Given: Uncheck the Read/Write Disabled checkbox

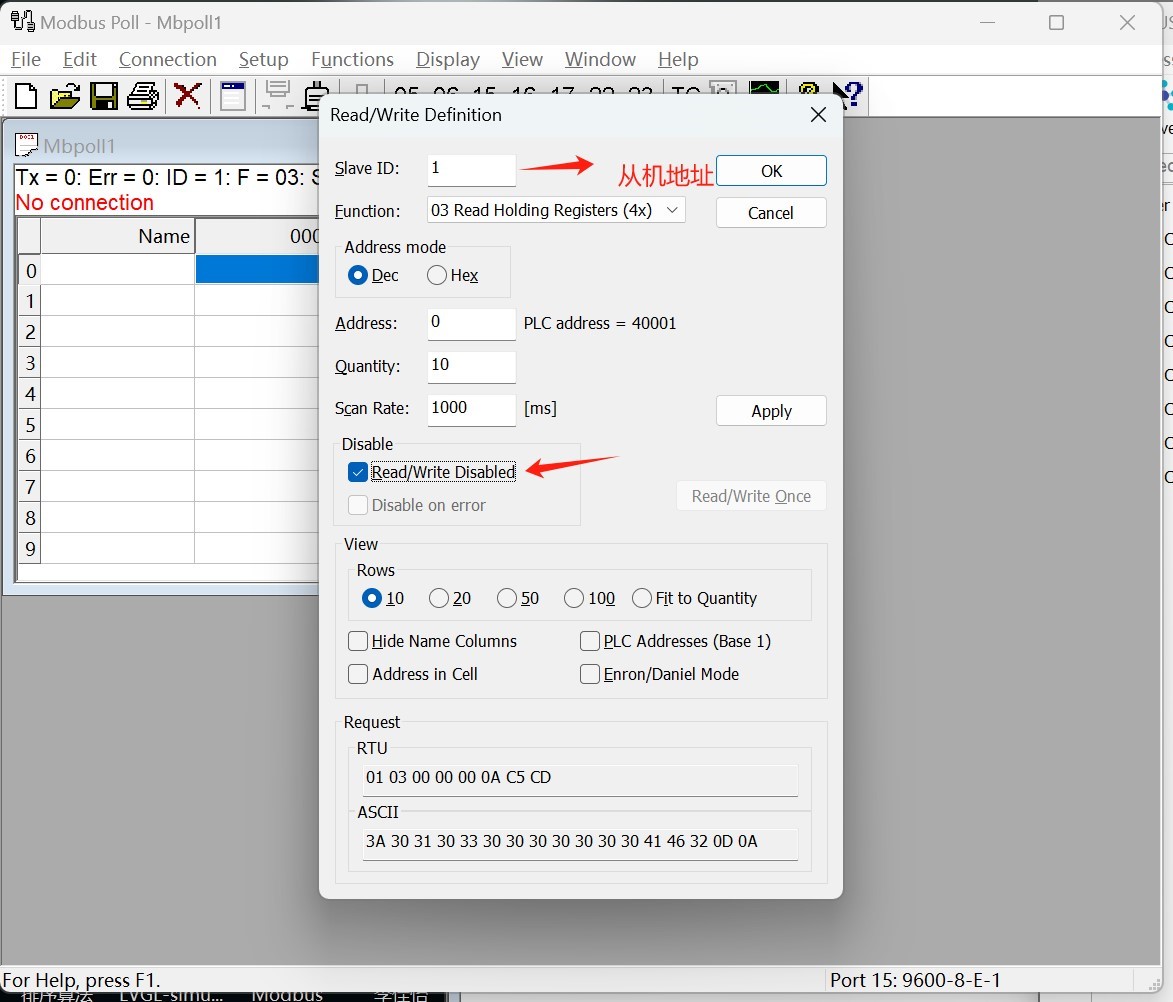Looking at the screenshot, I should tap(357, 471).
